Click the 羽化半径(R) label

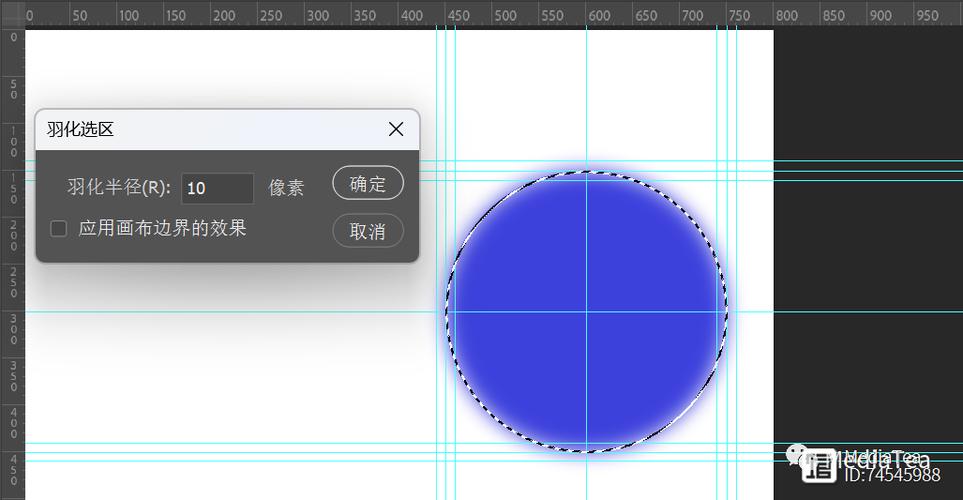[x=119, y=188]
